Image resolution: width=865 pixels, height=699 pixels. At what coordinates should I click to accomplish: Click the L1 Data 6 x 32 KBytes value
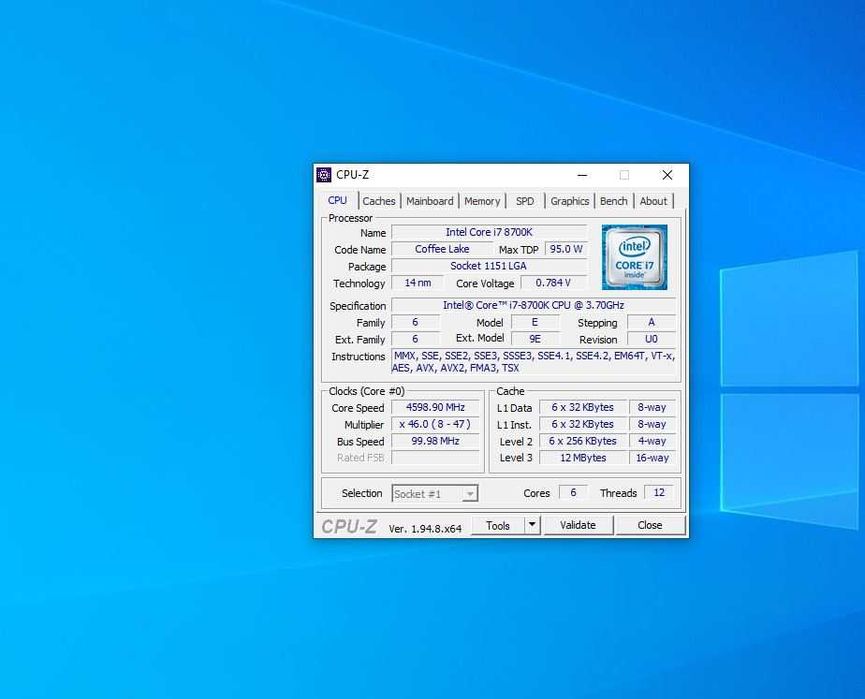tap(583, 407)
